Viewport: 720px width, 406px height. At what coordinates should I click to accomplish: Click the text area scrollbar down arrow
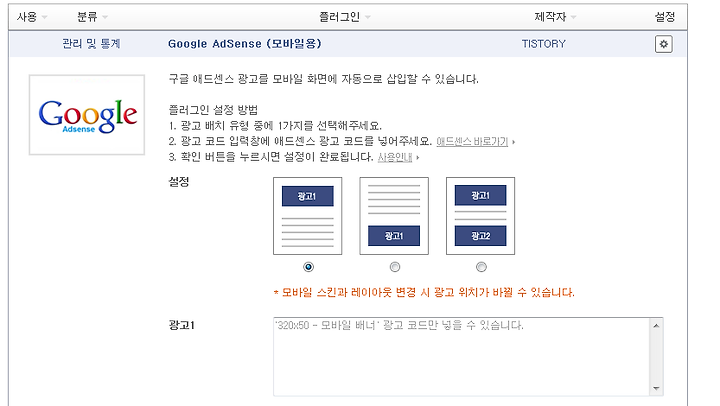(x=656, y=388)
